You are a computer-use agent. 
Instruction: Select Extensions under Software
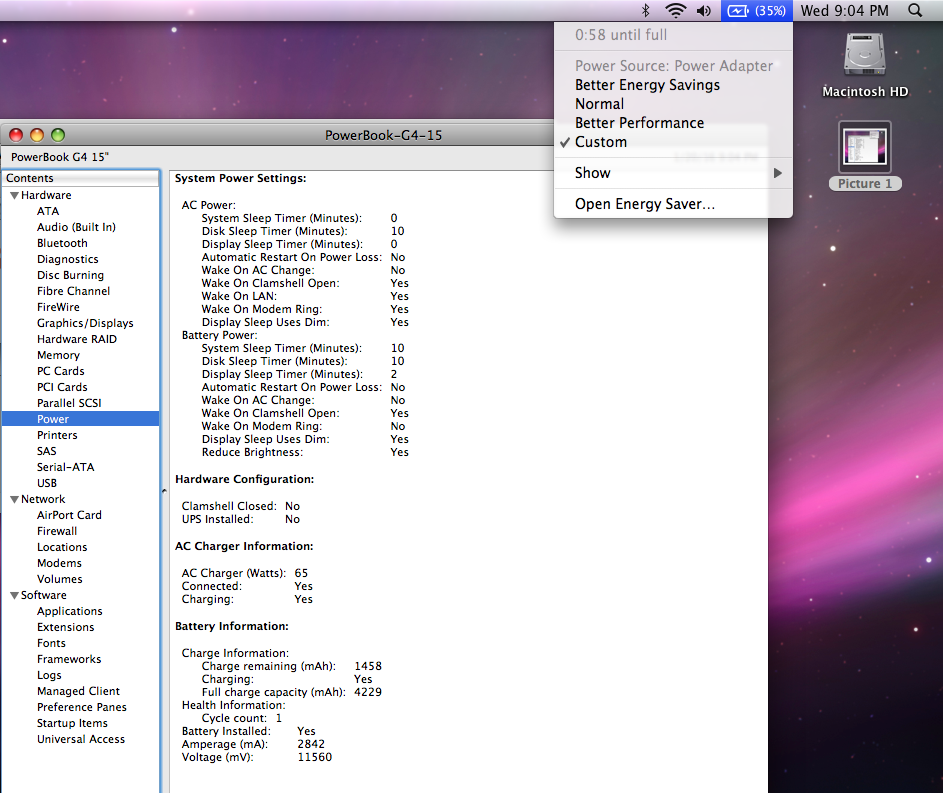[66, 627]
